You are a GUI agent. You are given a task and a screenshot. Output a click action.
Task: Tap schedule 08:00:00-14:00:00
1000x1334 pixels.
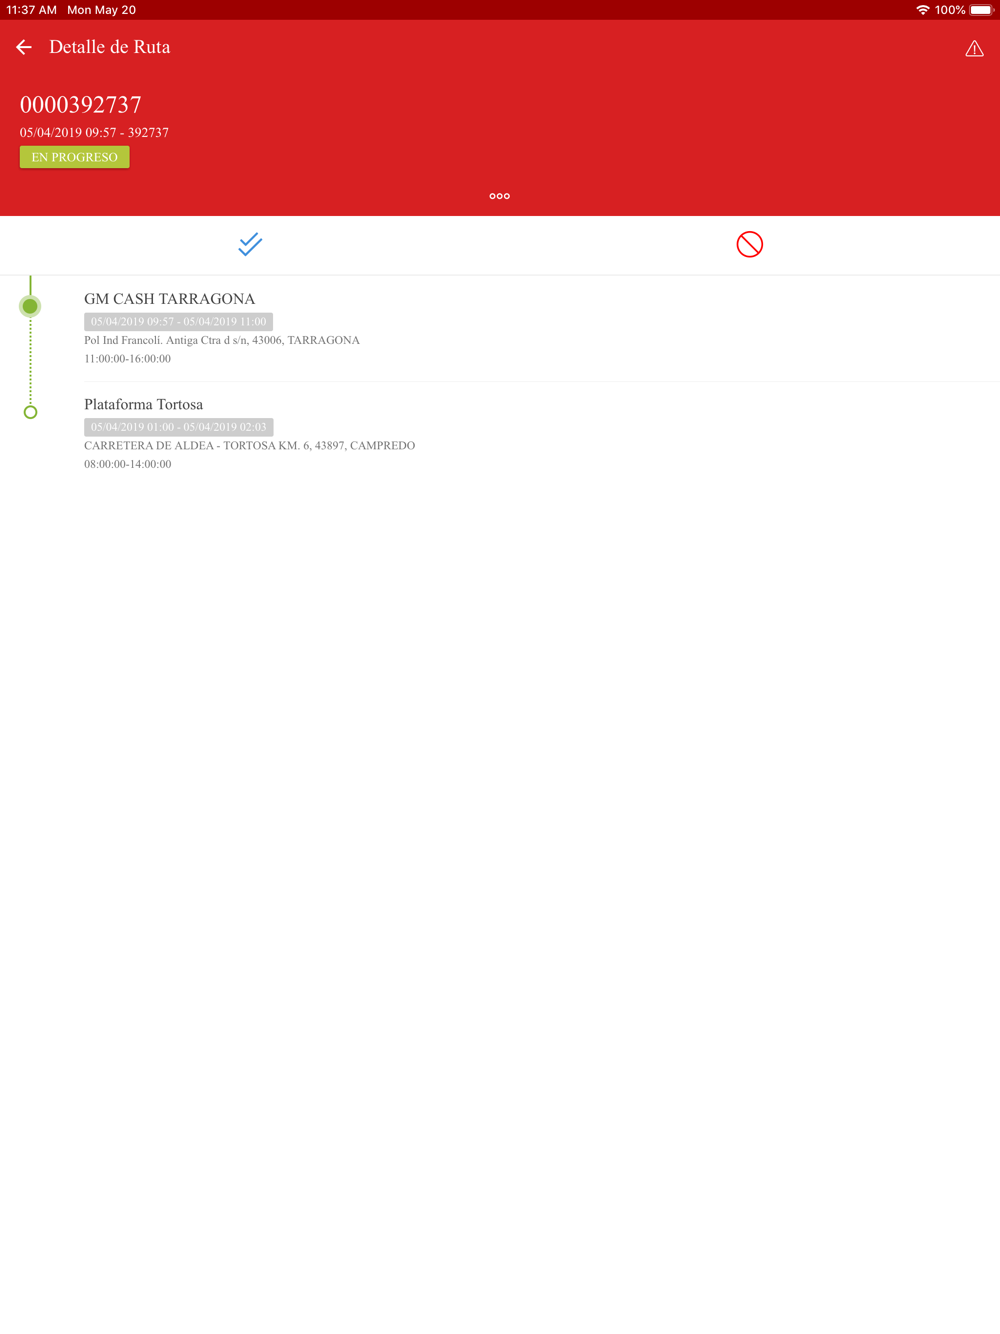click(x=128, y=464)
